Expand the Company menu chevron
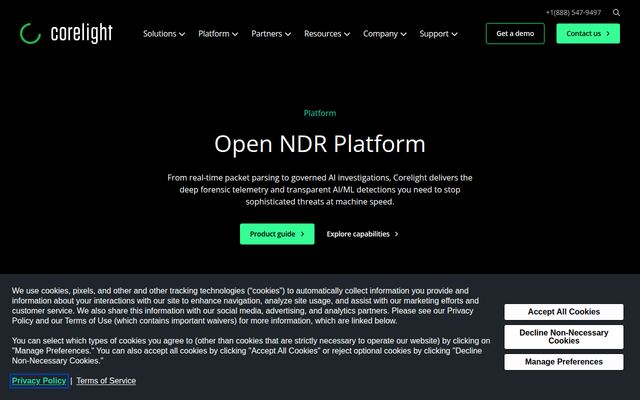This screenshot has height=400, width=640. tap(403, 34)
